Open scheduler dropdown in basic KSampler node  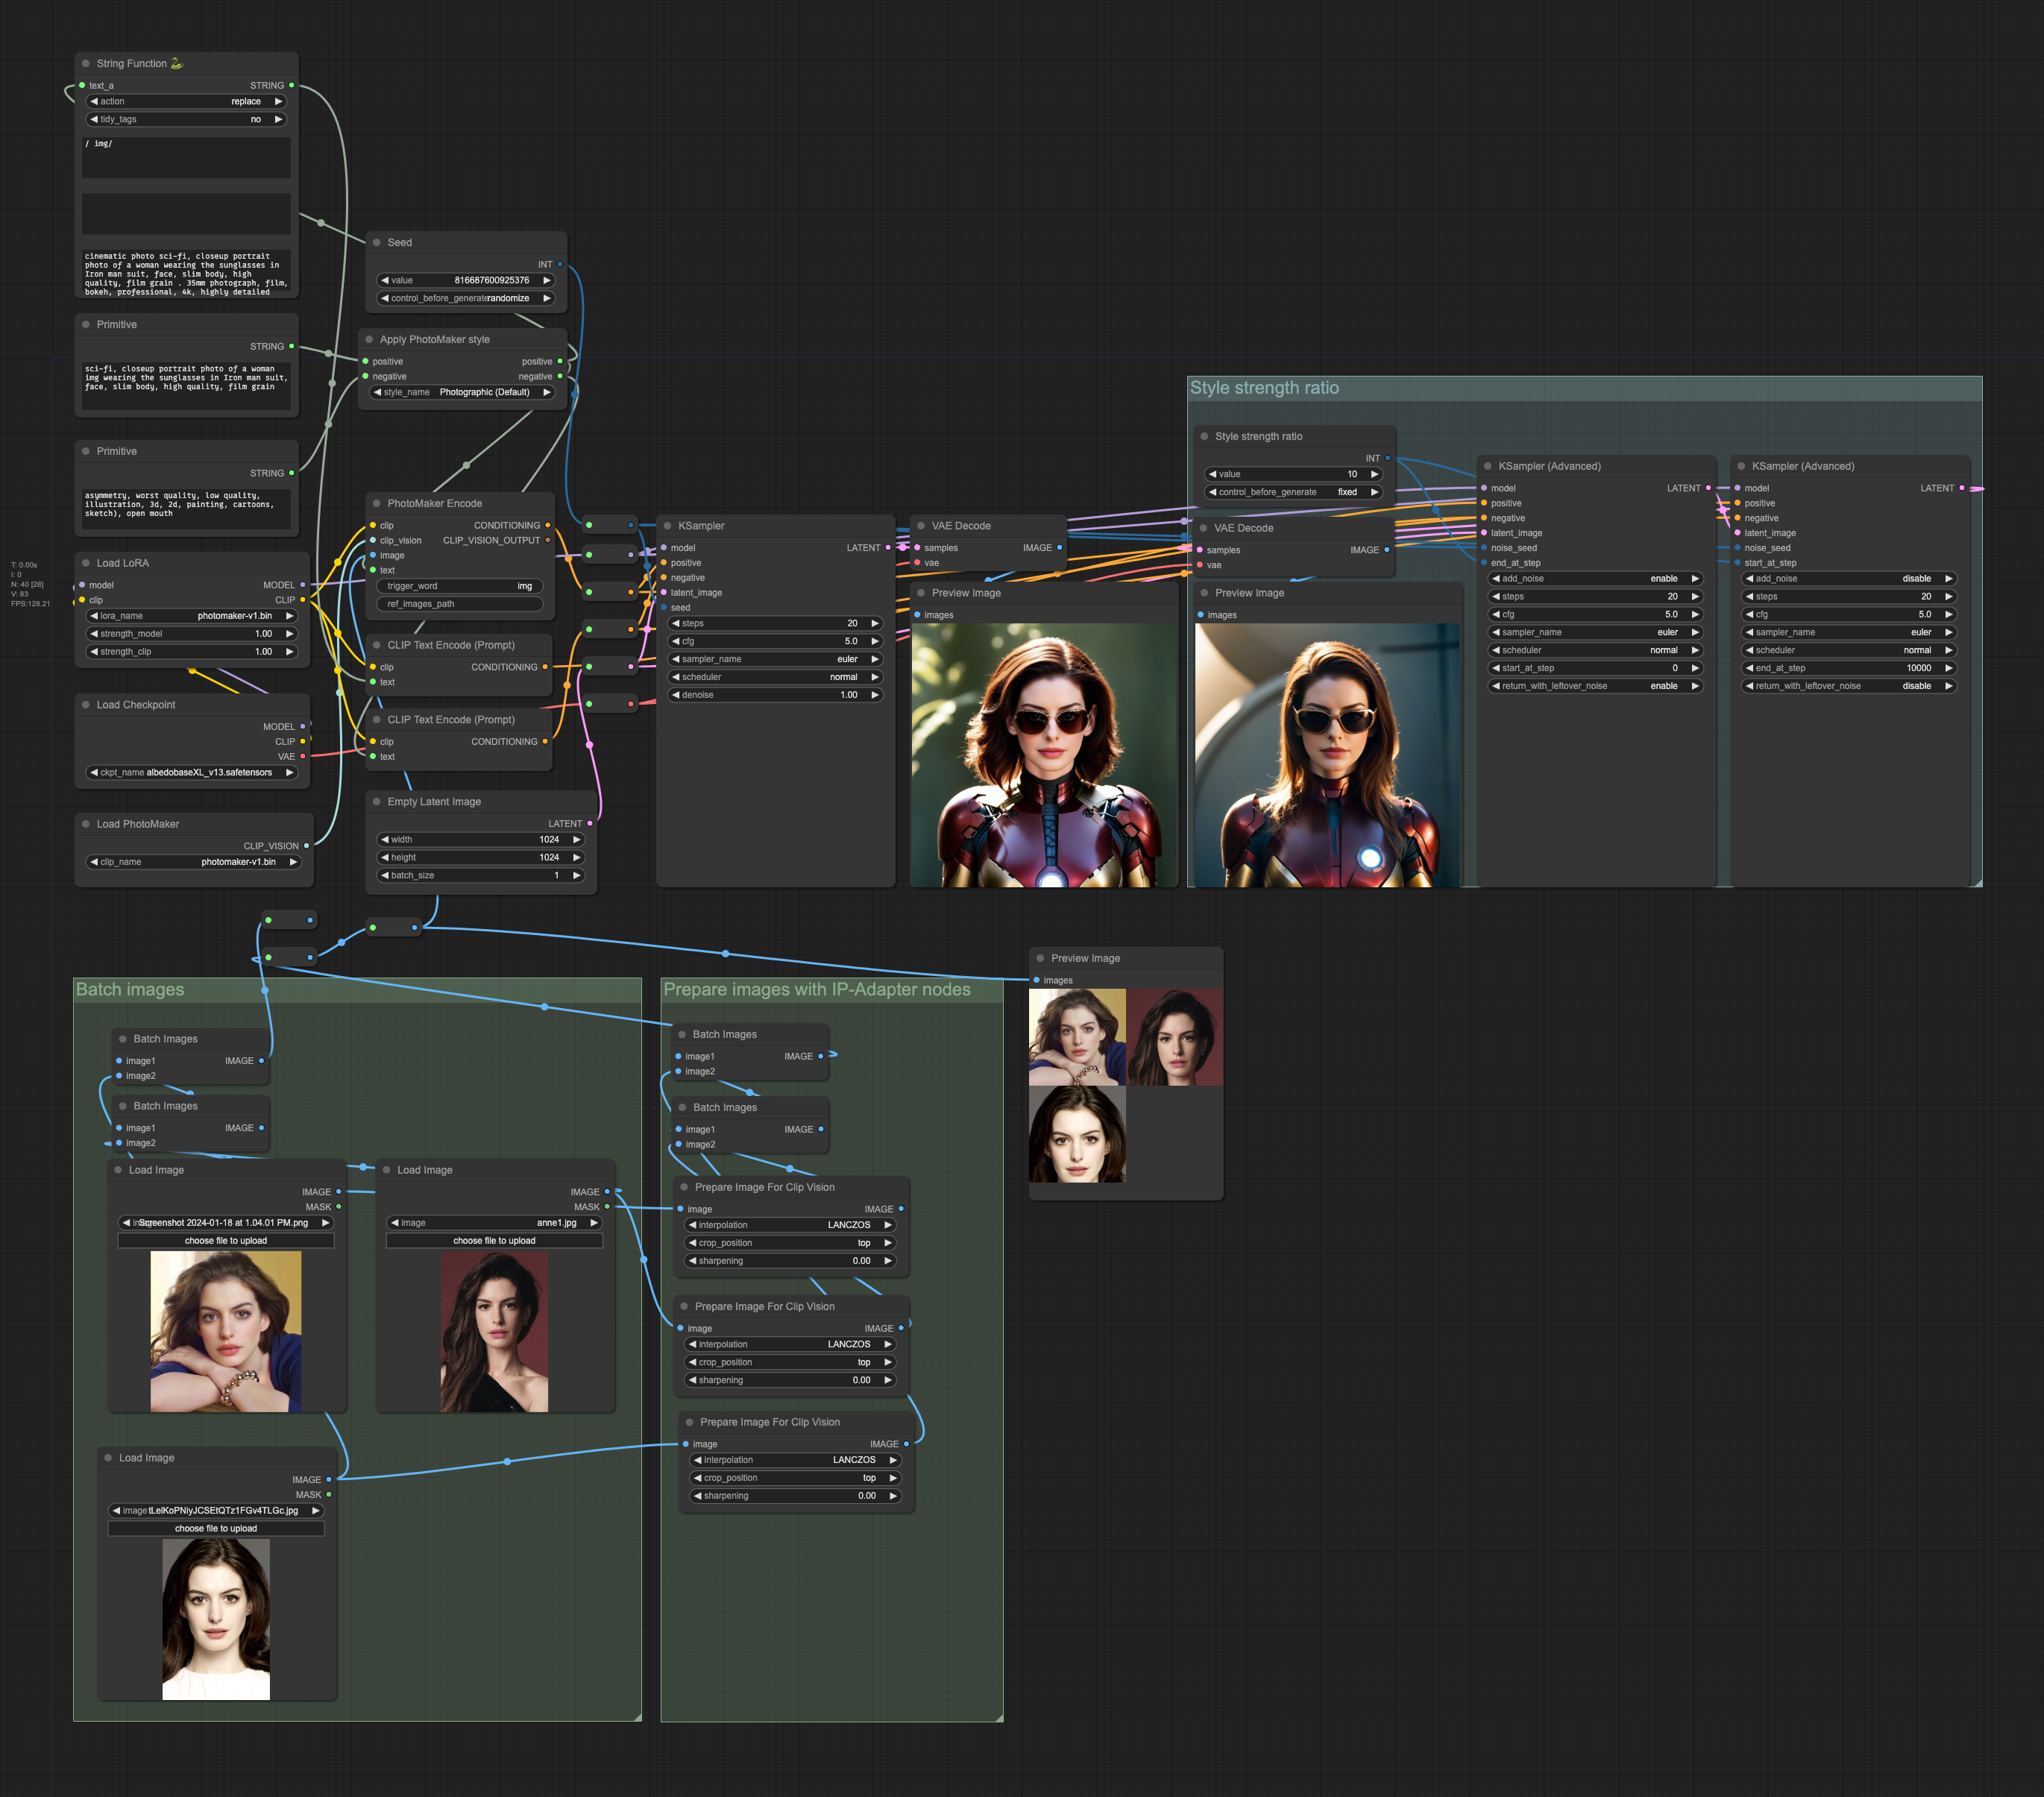point(775,677)
